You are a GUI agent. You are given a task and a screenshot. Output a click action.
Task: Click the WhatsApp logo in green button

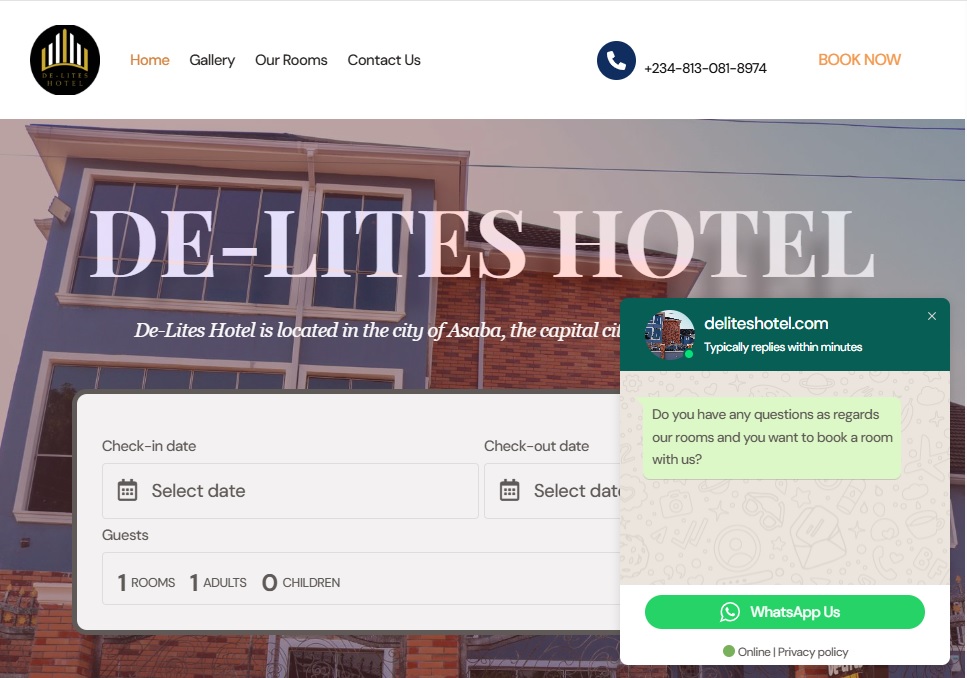click(730, 612)
